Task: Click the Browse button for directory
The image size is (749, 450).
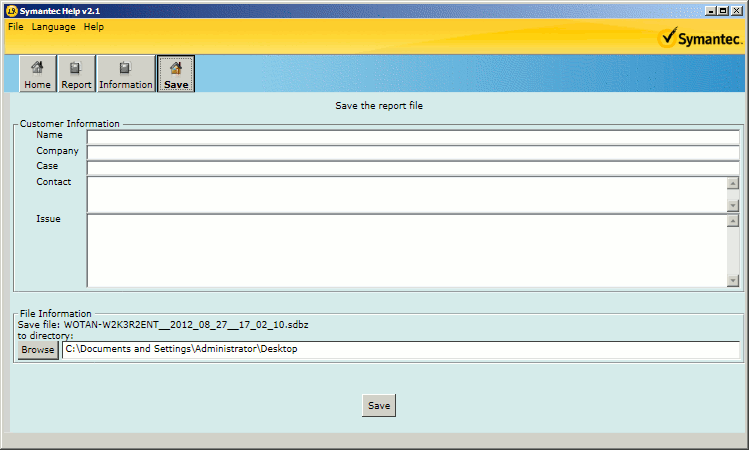Action: tap(38, 350)
